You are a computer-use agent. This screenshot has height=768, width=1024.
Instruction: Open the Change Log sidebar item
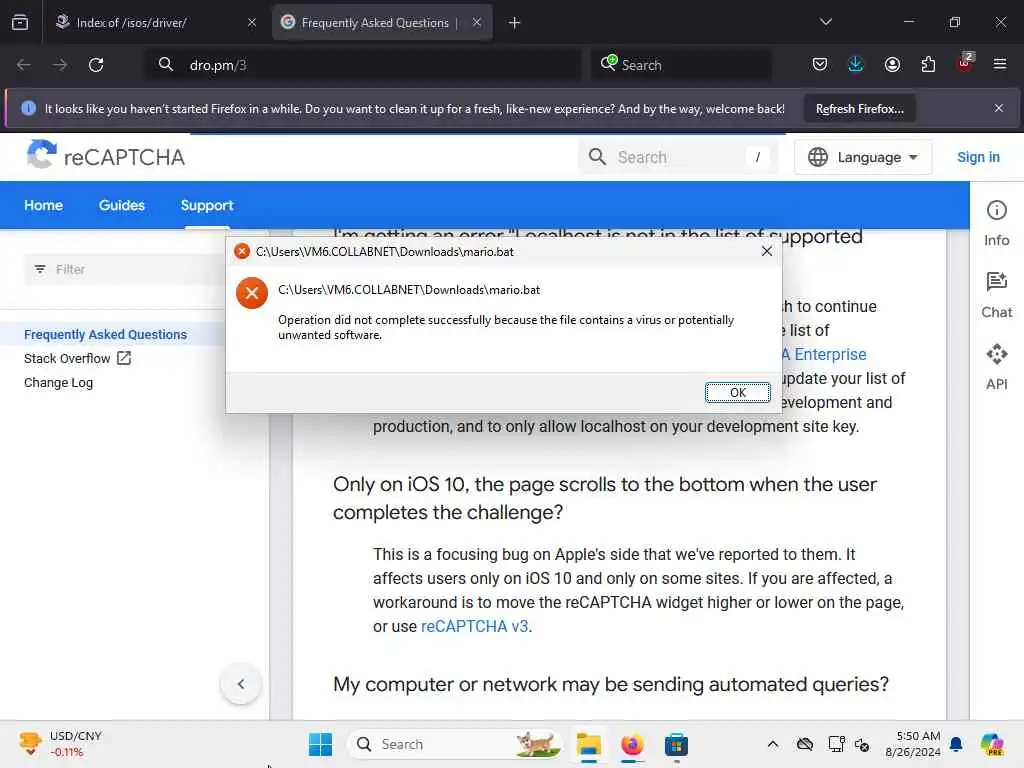pos(58,383)
